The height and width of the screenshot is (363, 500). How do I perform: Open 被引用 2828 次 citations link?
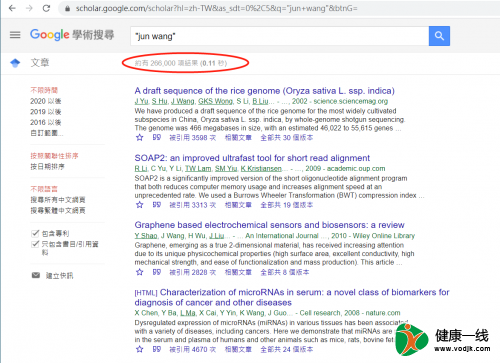pyautogui.click(x=193, y=272)
